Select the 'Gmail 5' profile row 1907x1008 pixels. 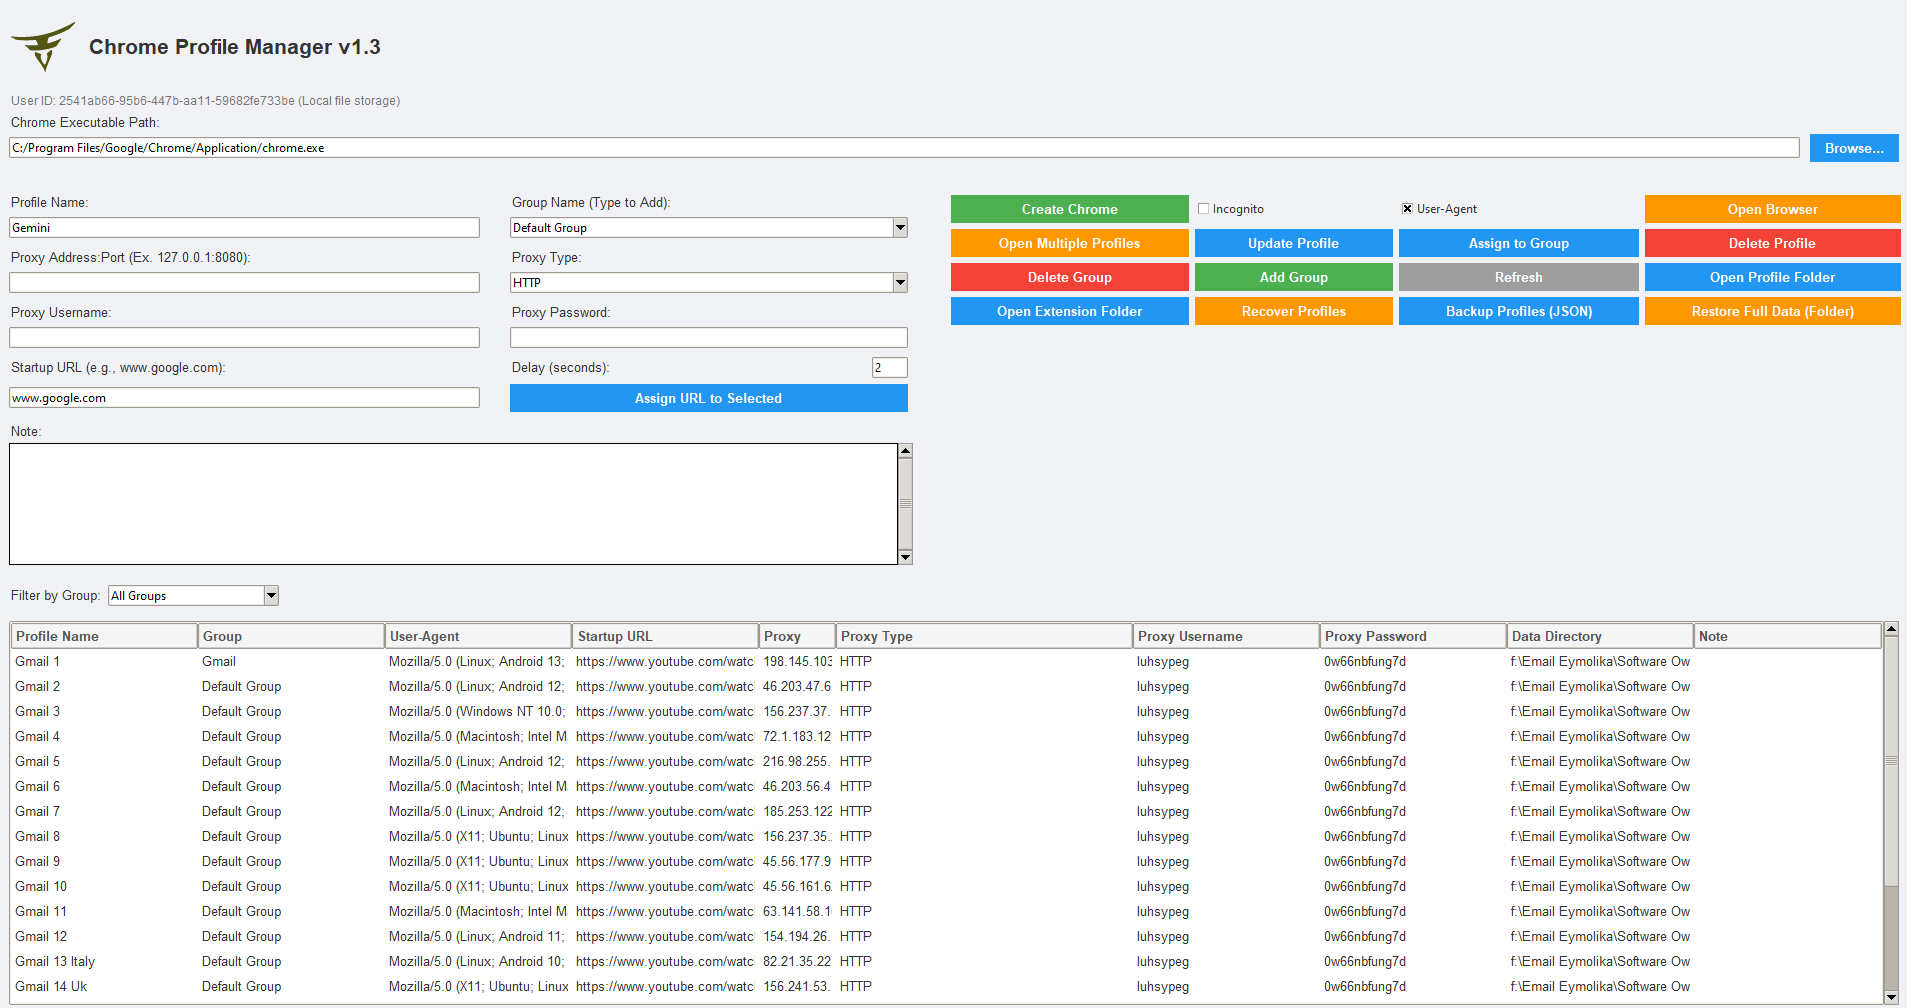click(946, 762)
